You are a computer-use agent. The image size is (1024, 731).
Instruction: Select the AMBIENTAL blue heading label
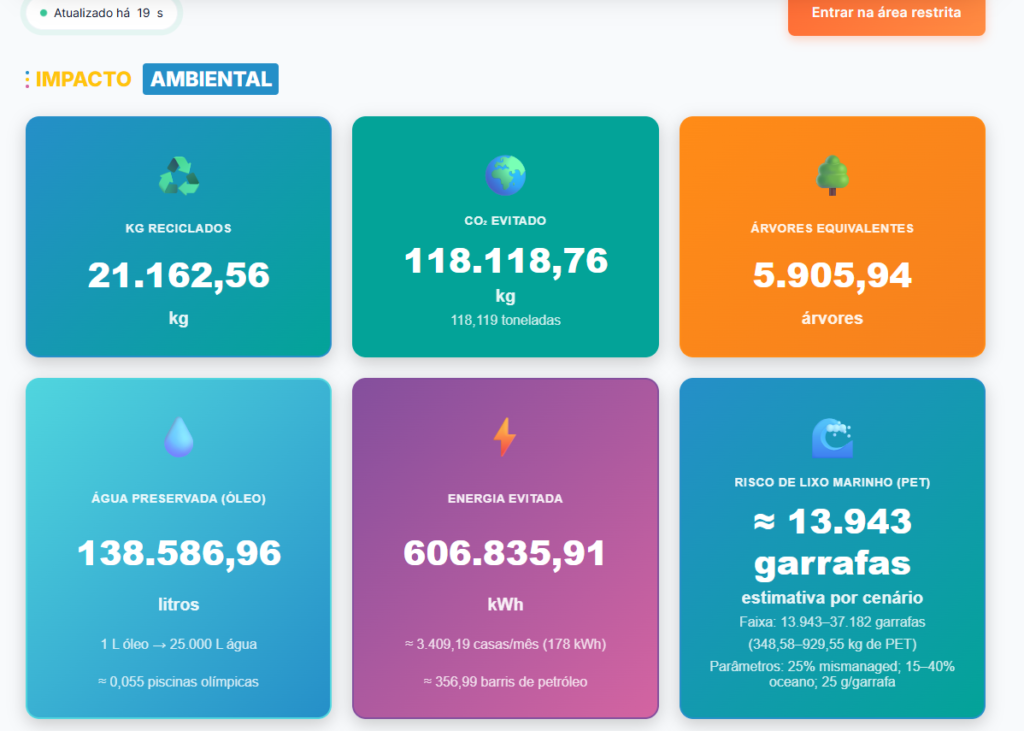[211, 79]
